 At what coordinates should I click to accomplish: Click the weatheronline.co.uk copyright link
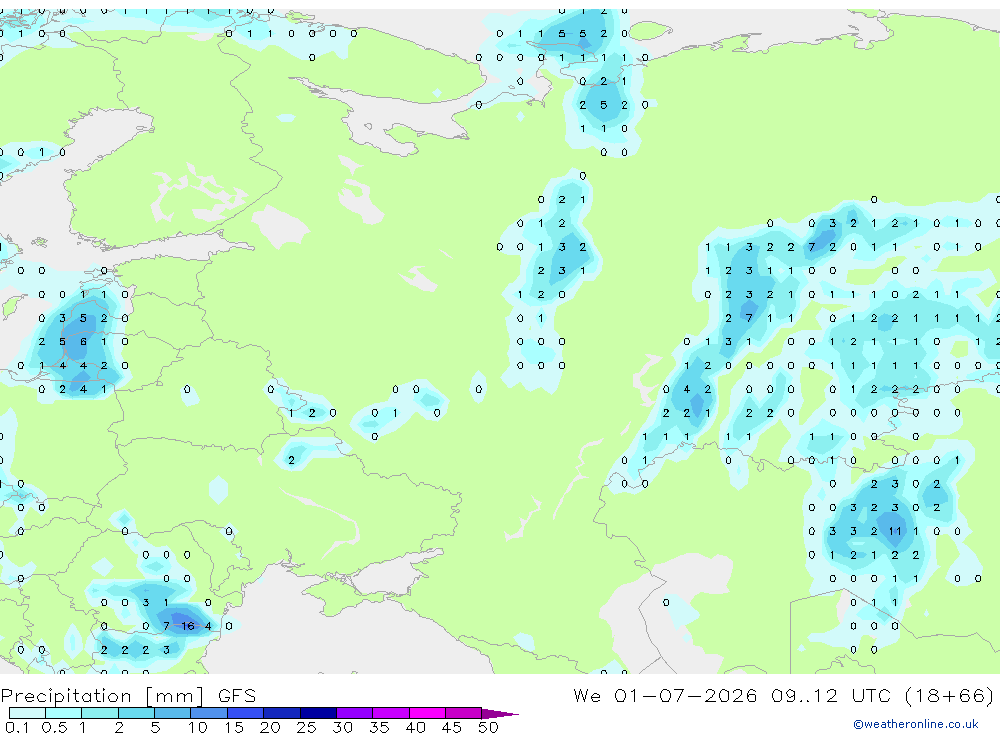click(x=916, y=724)
